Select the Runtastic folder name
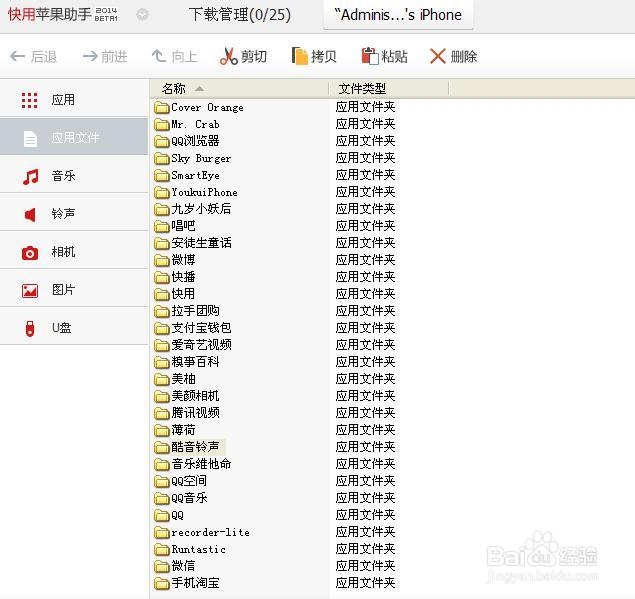Screen dimensions: 635x599 pyautogui.click(x=198, y=550)
